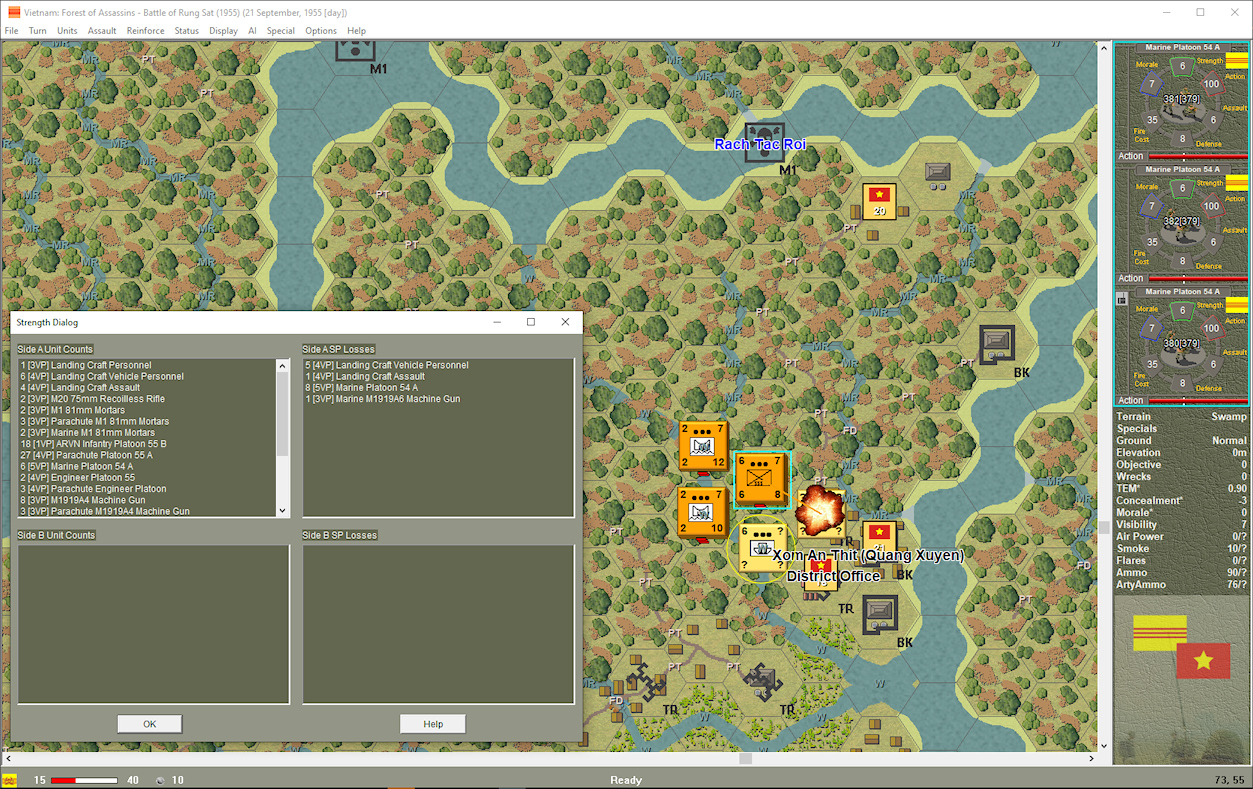Image resolution: width=1253 pixels, height=789 pixels.
Task: Open the Units menu
Action: tap(67, 31)
